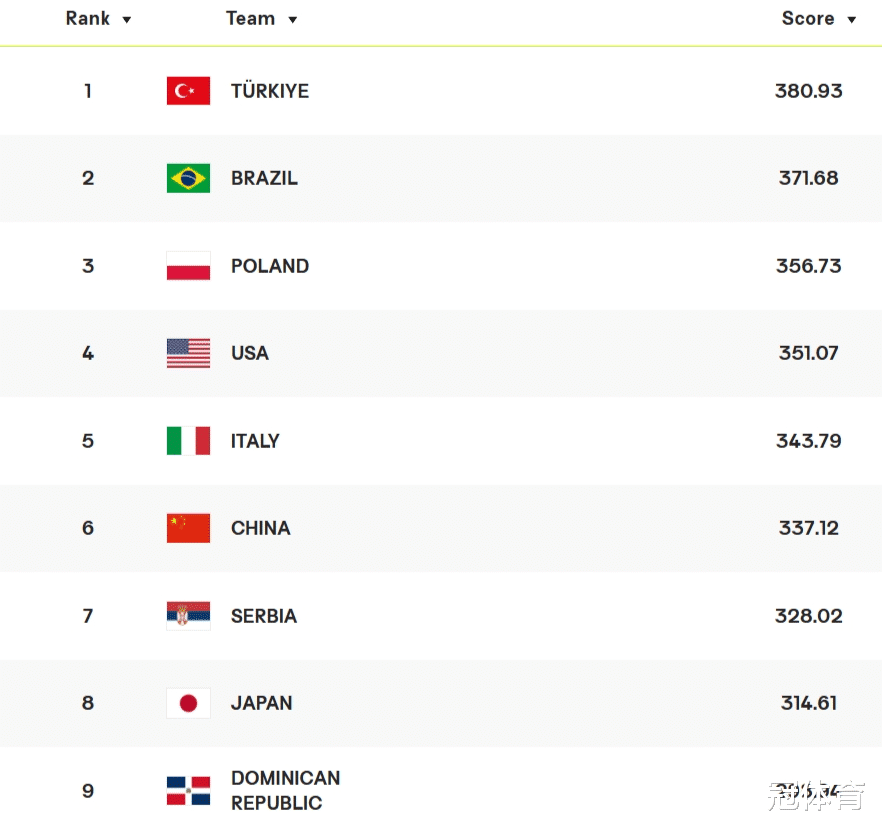Screen dimensions: 882x833
Task: Select the SERBIA team name
Action: coord(264,616)
